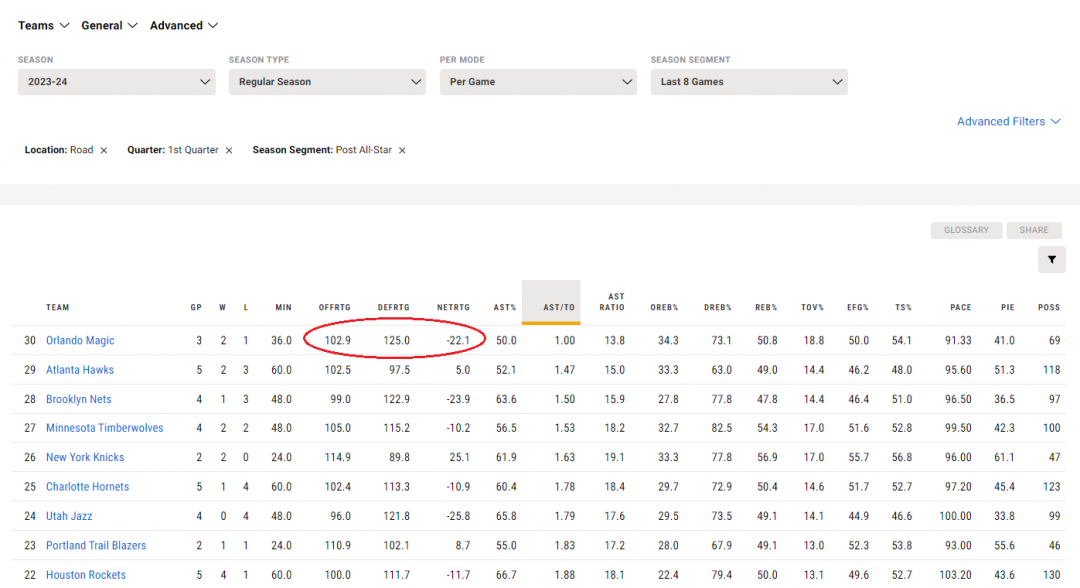Select Brooklyn Nets OFFRTG value 99.0

tap(340, 399)
